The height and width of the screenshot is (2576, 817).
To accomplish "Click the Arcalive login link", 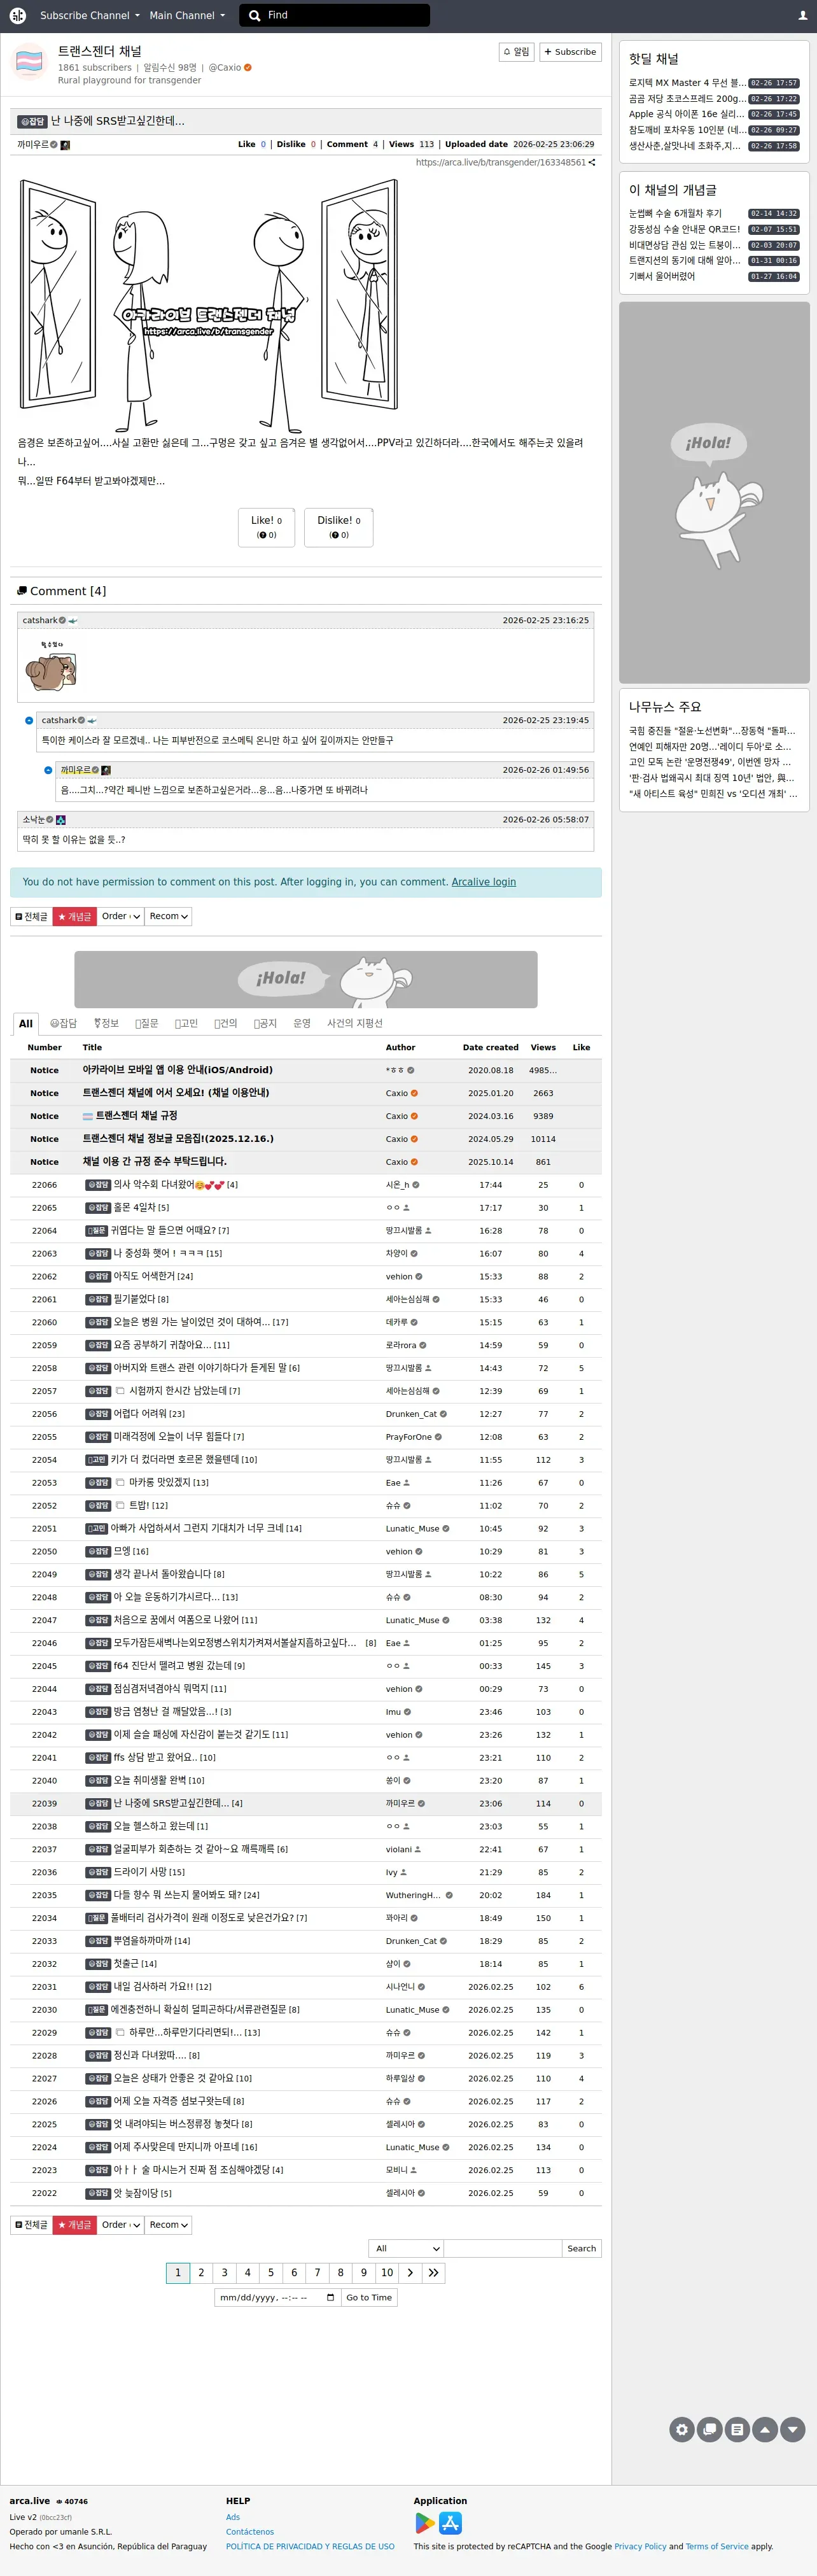I will (484, 882).
